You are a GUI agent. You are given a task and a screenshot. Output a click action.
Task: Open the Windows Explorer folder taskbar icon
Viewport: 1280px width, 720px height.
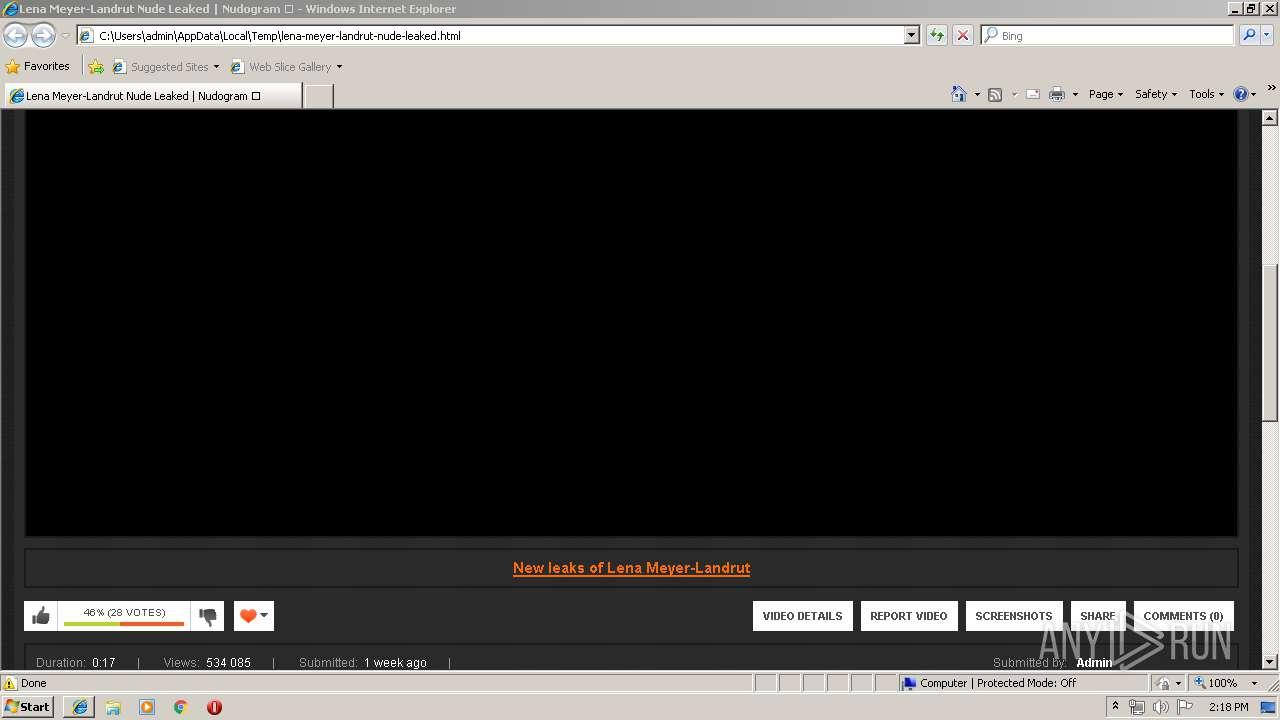point(113,707)
